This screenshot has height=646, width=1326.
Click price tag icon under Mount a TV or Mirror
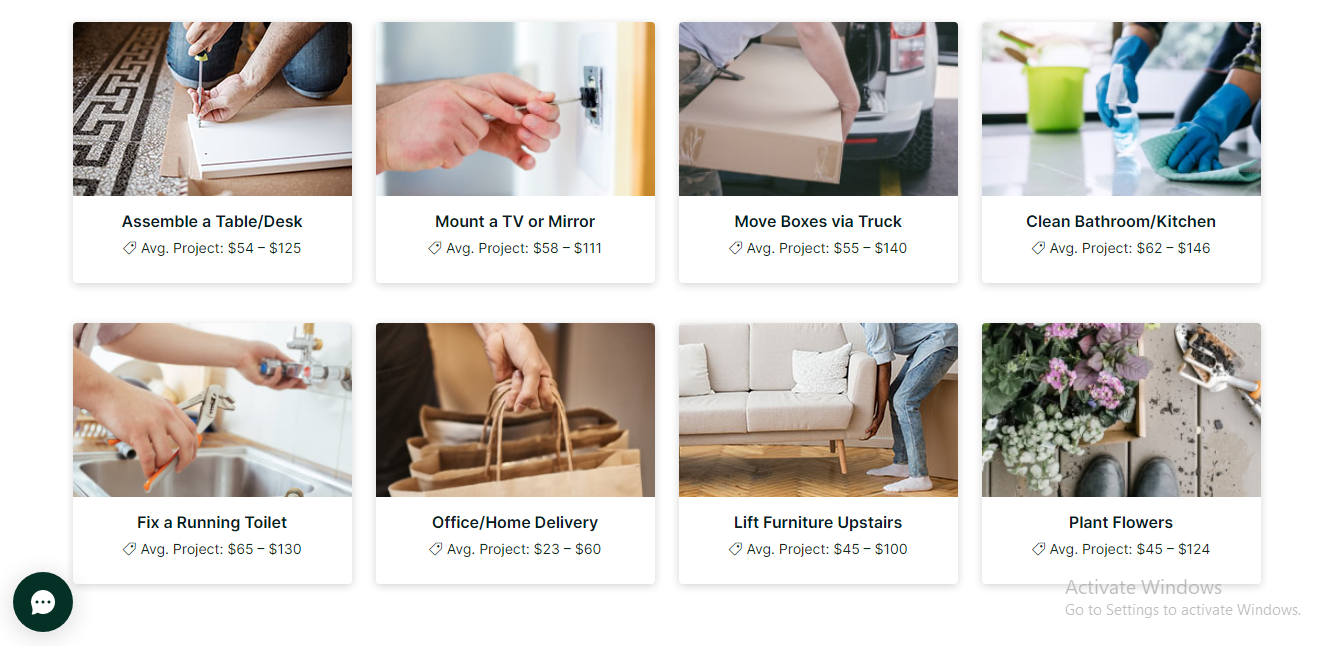coord(435,248)
